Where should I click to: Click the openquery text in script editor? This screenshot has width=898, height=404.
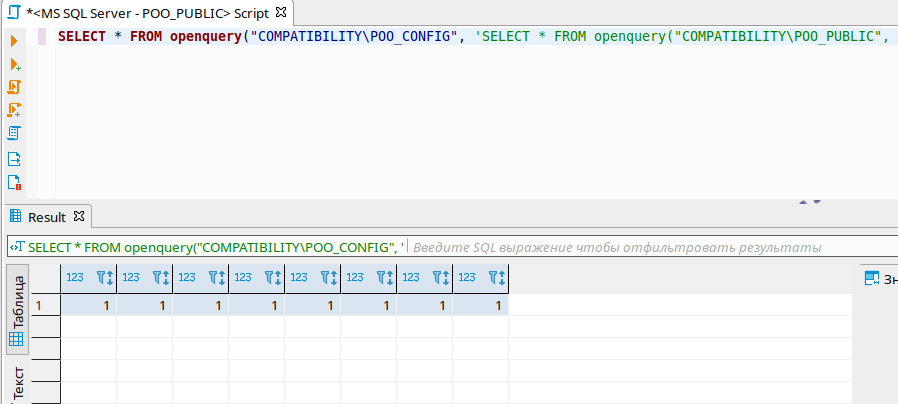pyautogui.click(x=205, y=37)
